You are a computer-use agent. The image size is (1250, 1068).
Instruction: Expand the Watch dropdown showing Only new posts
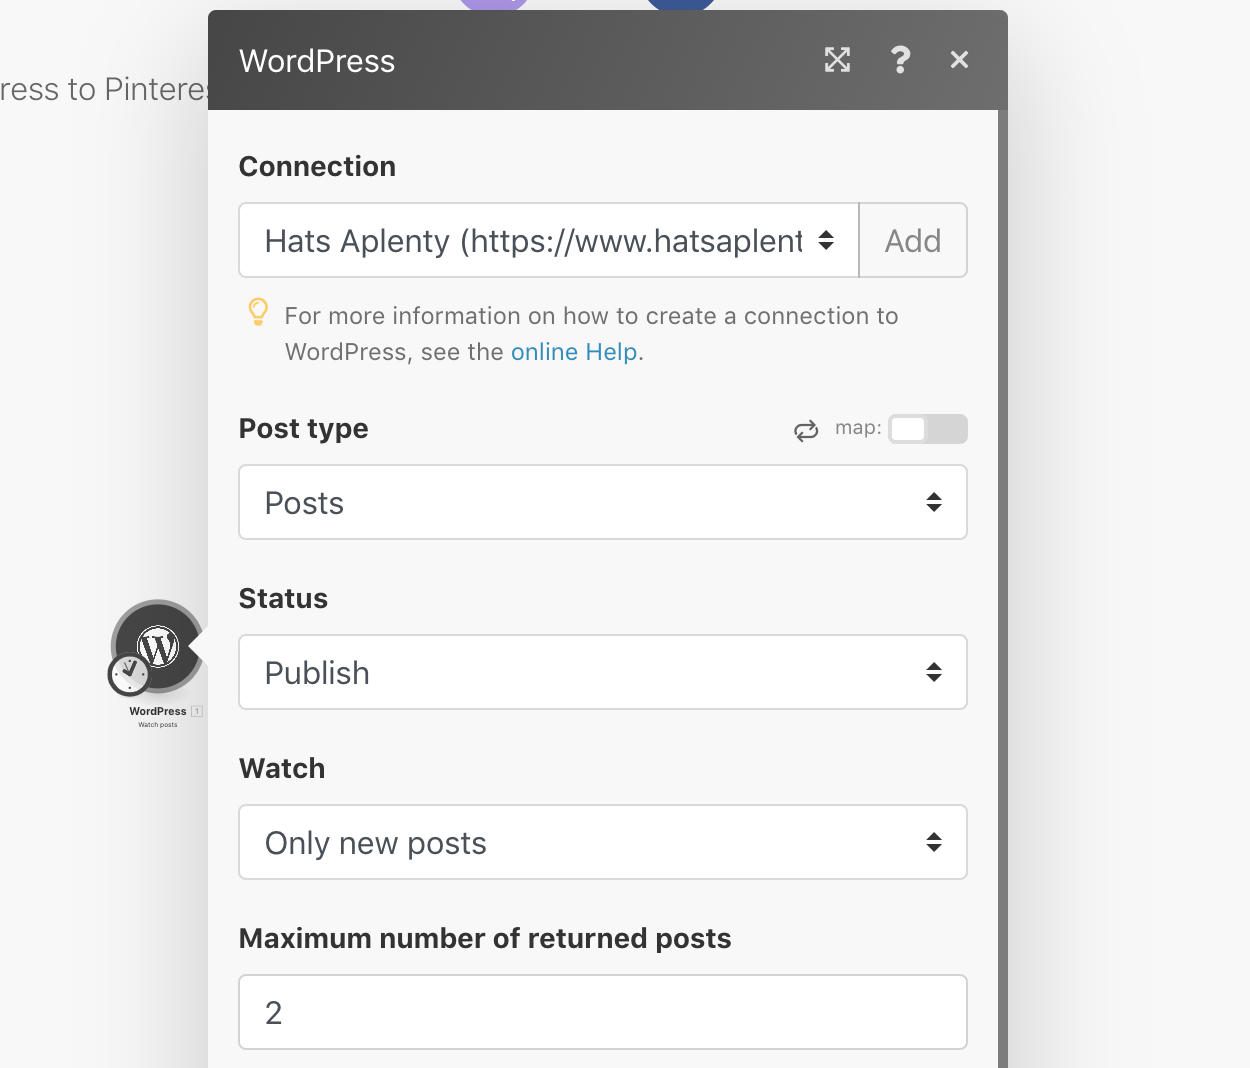coord(602,842)
